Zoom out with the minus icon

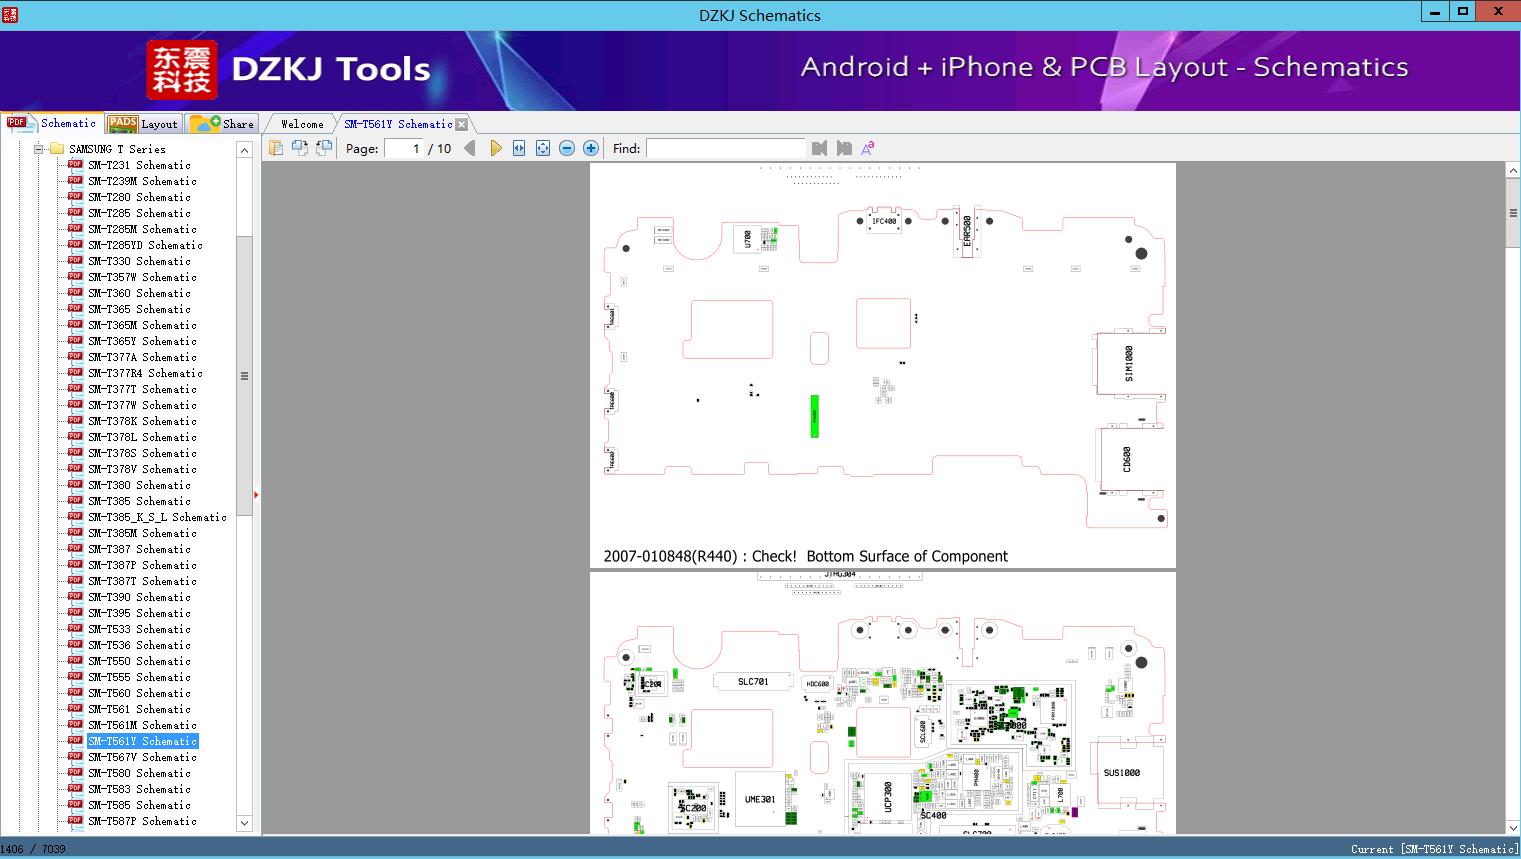coord(567,148)
